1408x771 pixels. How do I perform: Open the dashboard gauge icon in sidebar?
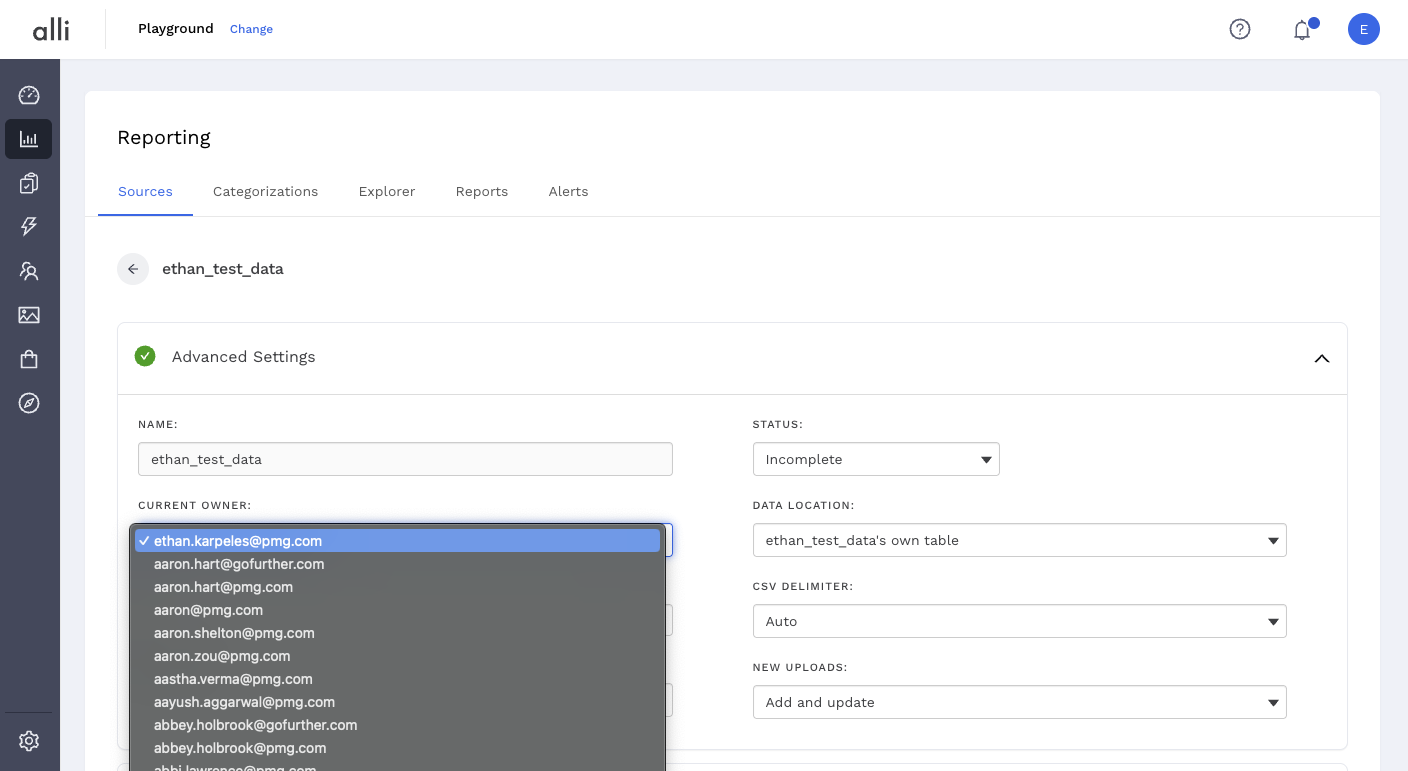coord(29,95)
